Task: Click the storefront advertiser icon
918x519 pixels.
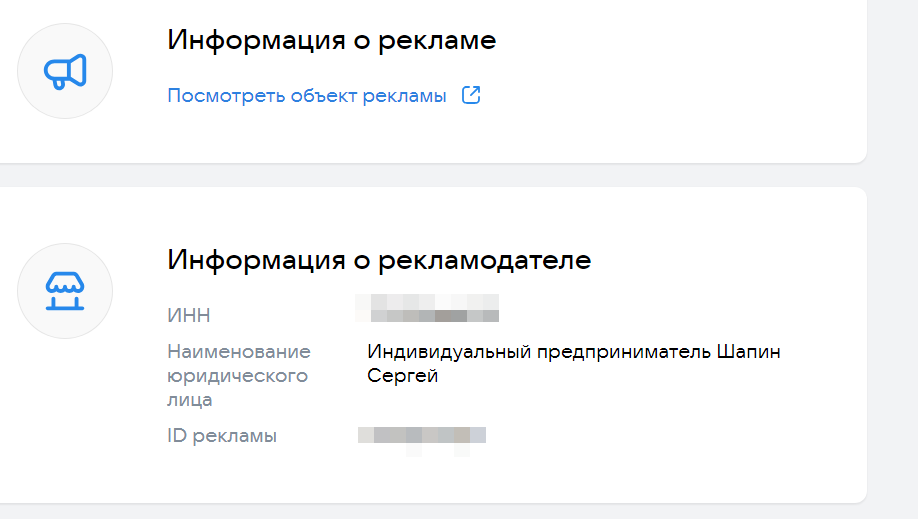Action: coord(65,291)
